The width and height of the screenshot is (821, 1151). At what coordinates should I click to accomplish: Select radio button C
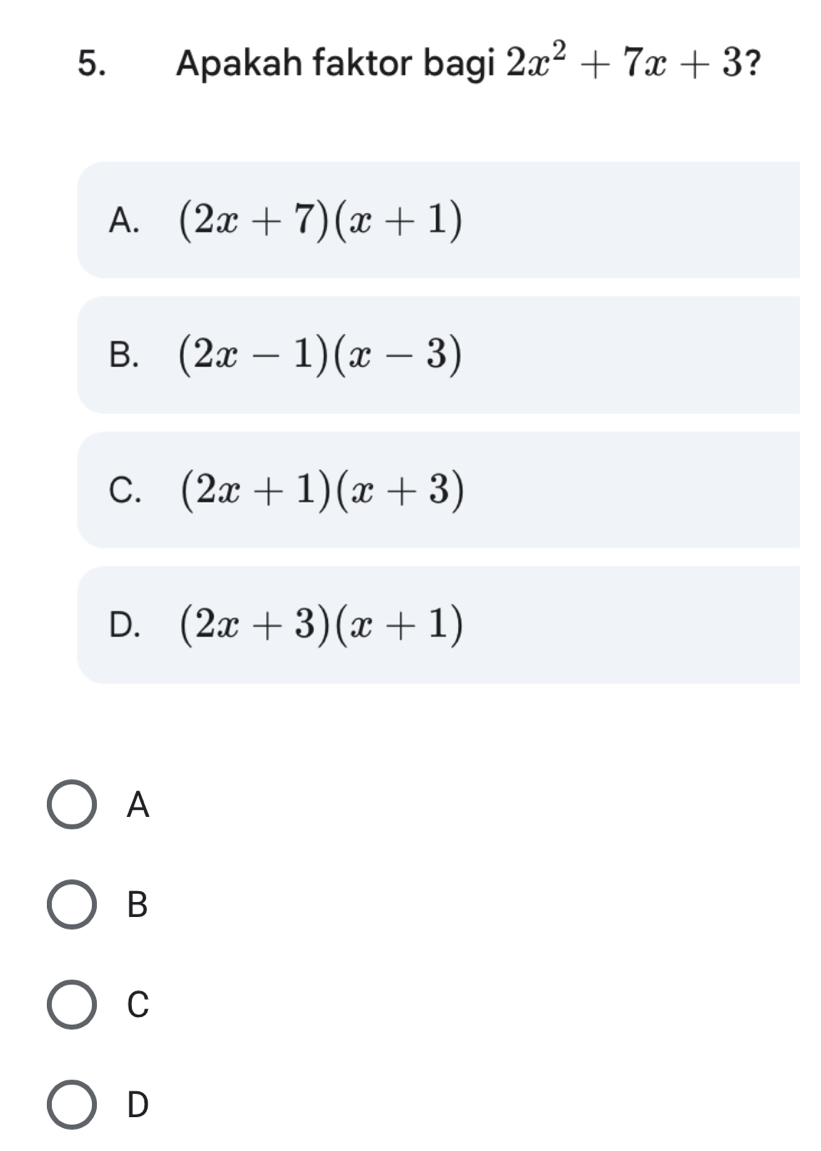tap(71, 1005)
